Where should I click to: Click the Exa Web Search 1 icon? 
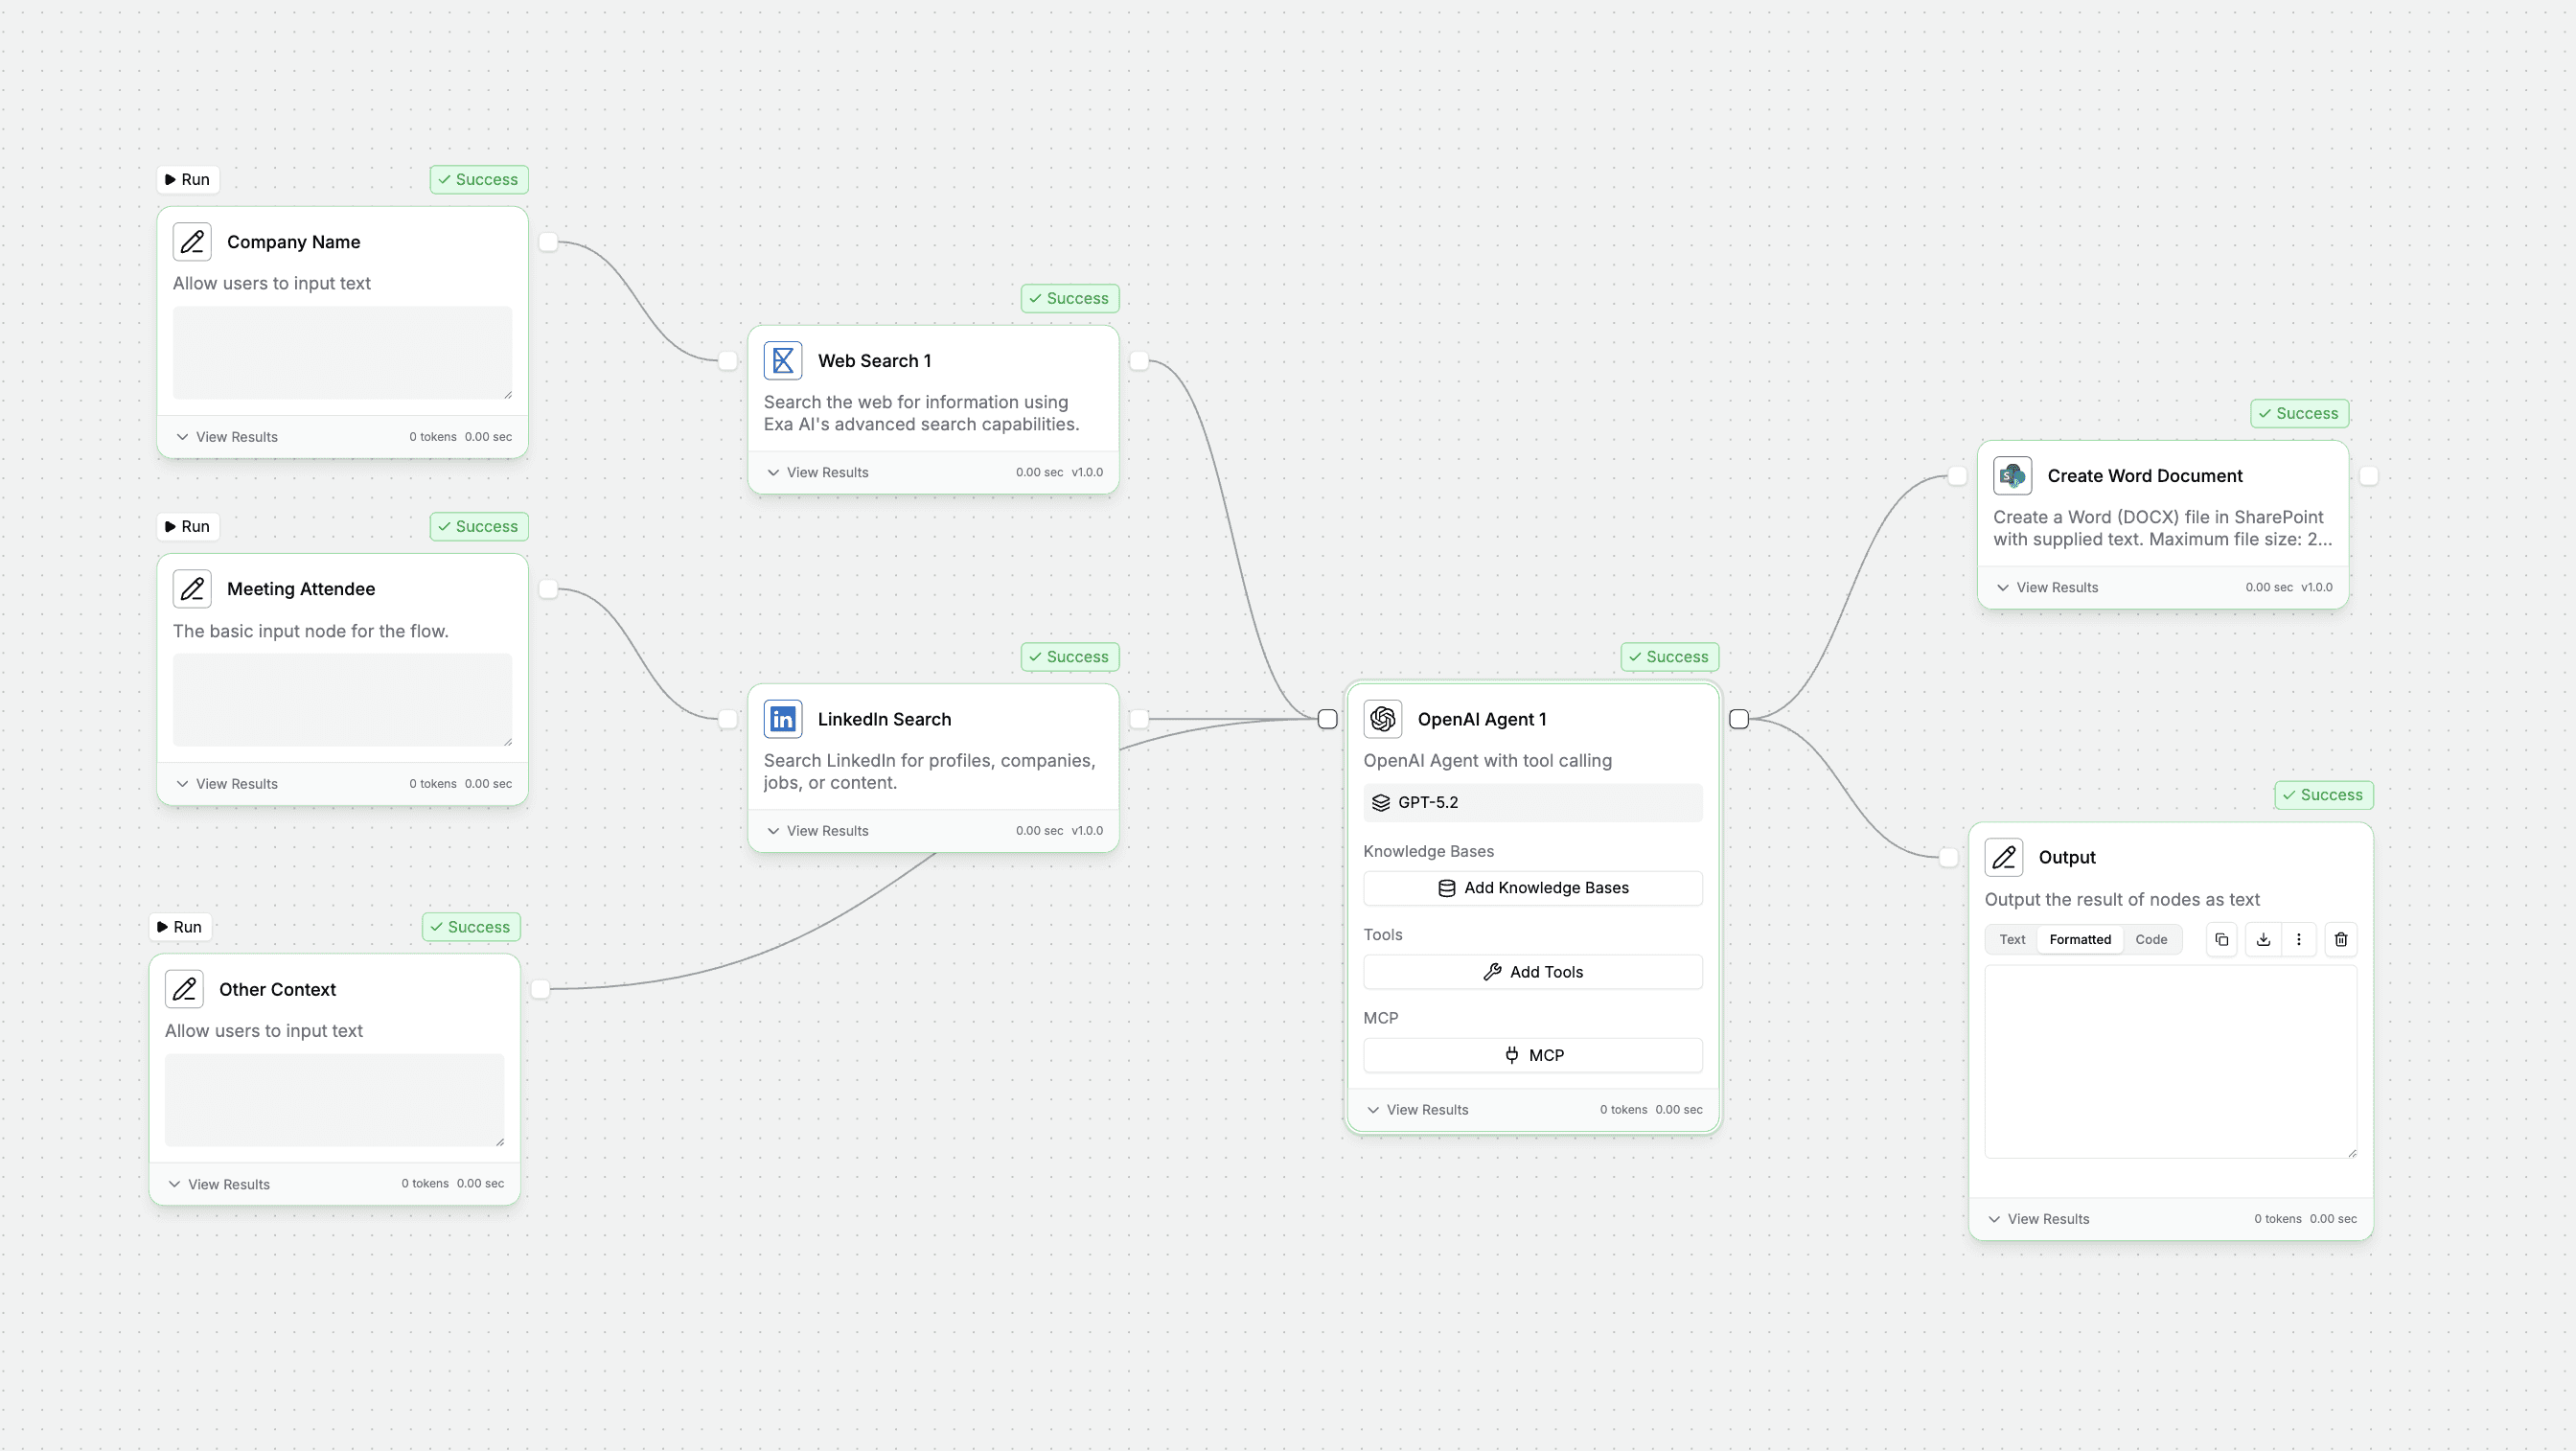coord(782,360)
